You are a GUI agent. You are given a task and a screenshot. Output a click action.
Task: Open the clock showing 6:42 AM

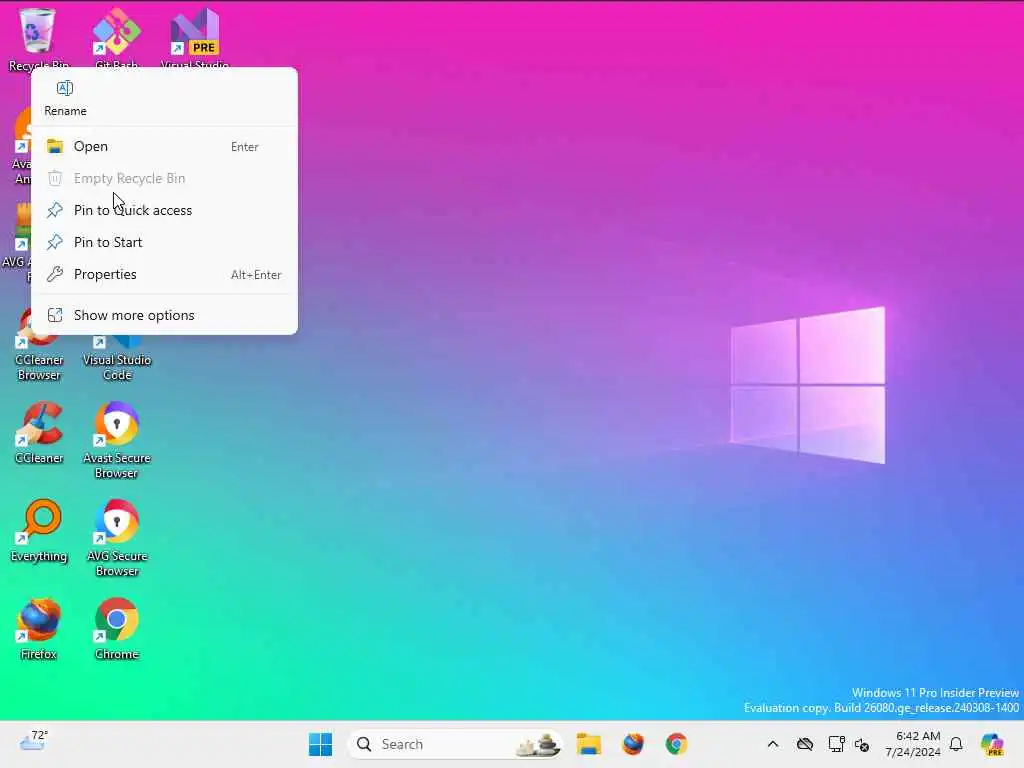point(913,744)
